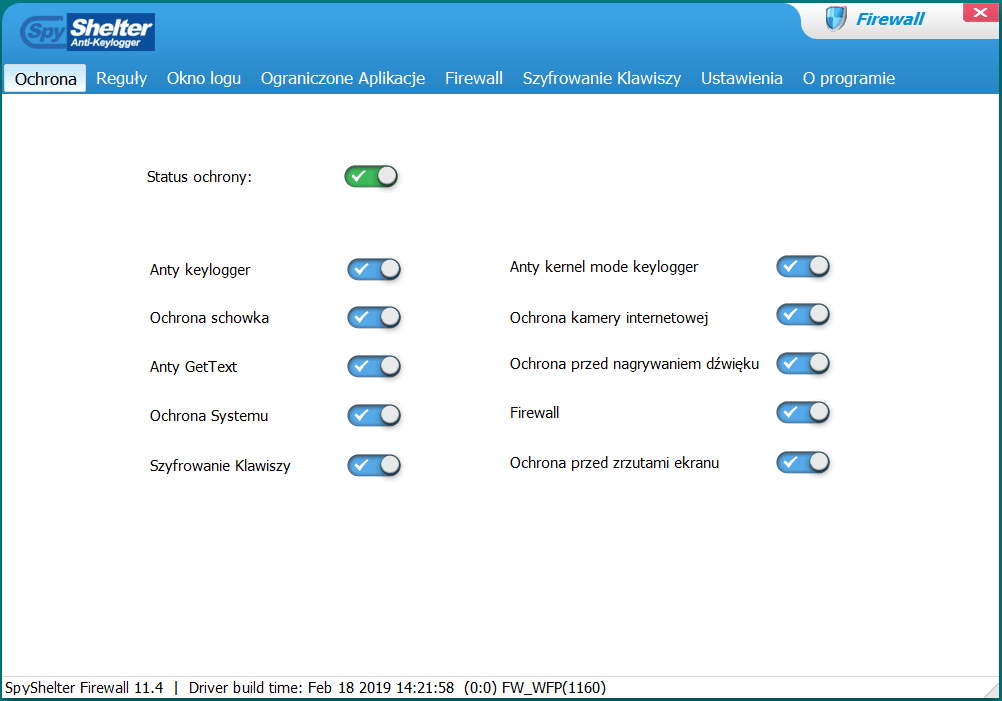Go to Ograniczone Aplikacje tab

(x=343, y=79)
